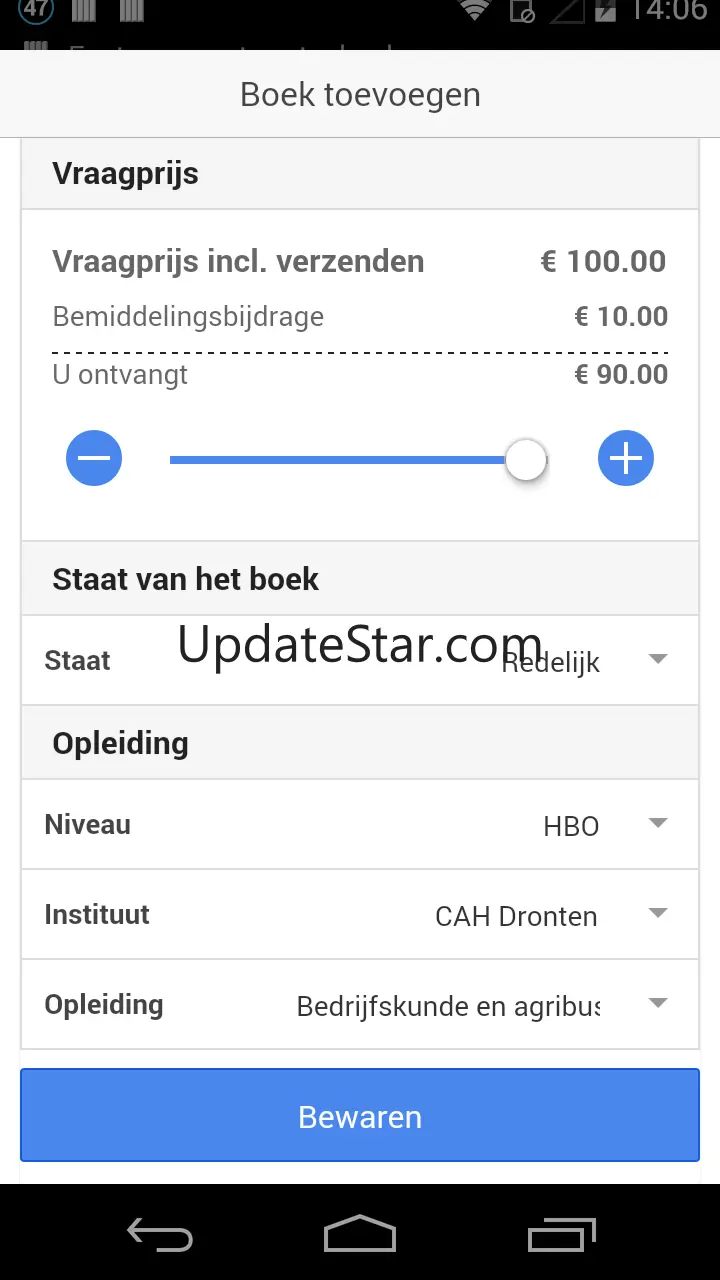The height and width of the screenshot is (1280, 720).
Task: Open the Staat dropdown arrow
Action: (x=657, y=659)
